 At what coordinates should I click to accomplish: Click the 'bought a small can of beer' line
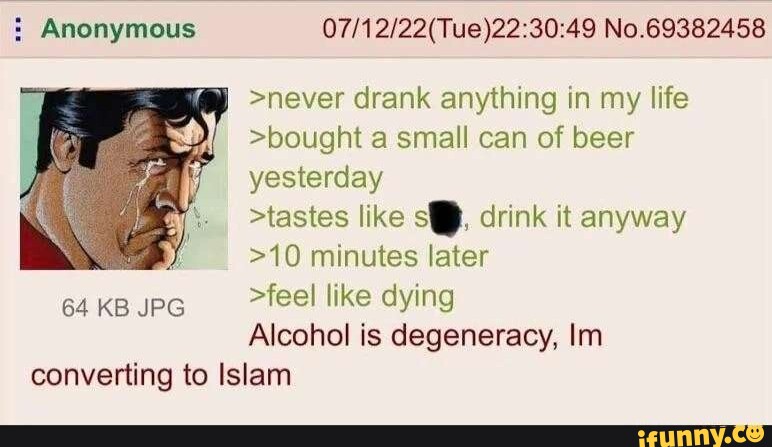click(441, 138)
